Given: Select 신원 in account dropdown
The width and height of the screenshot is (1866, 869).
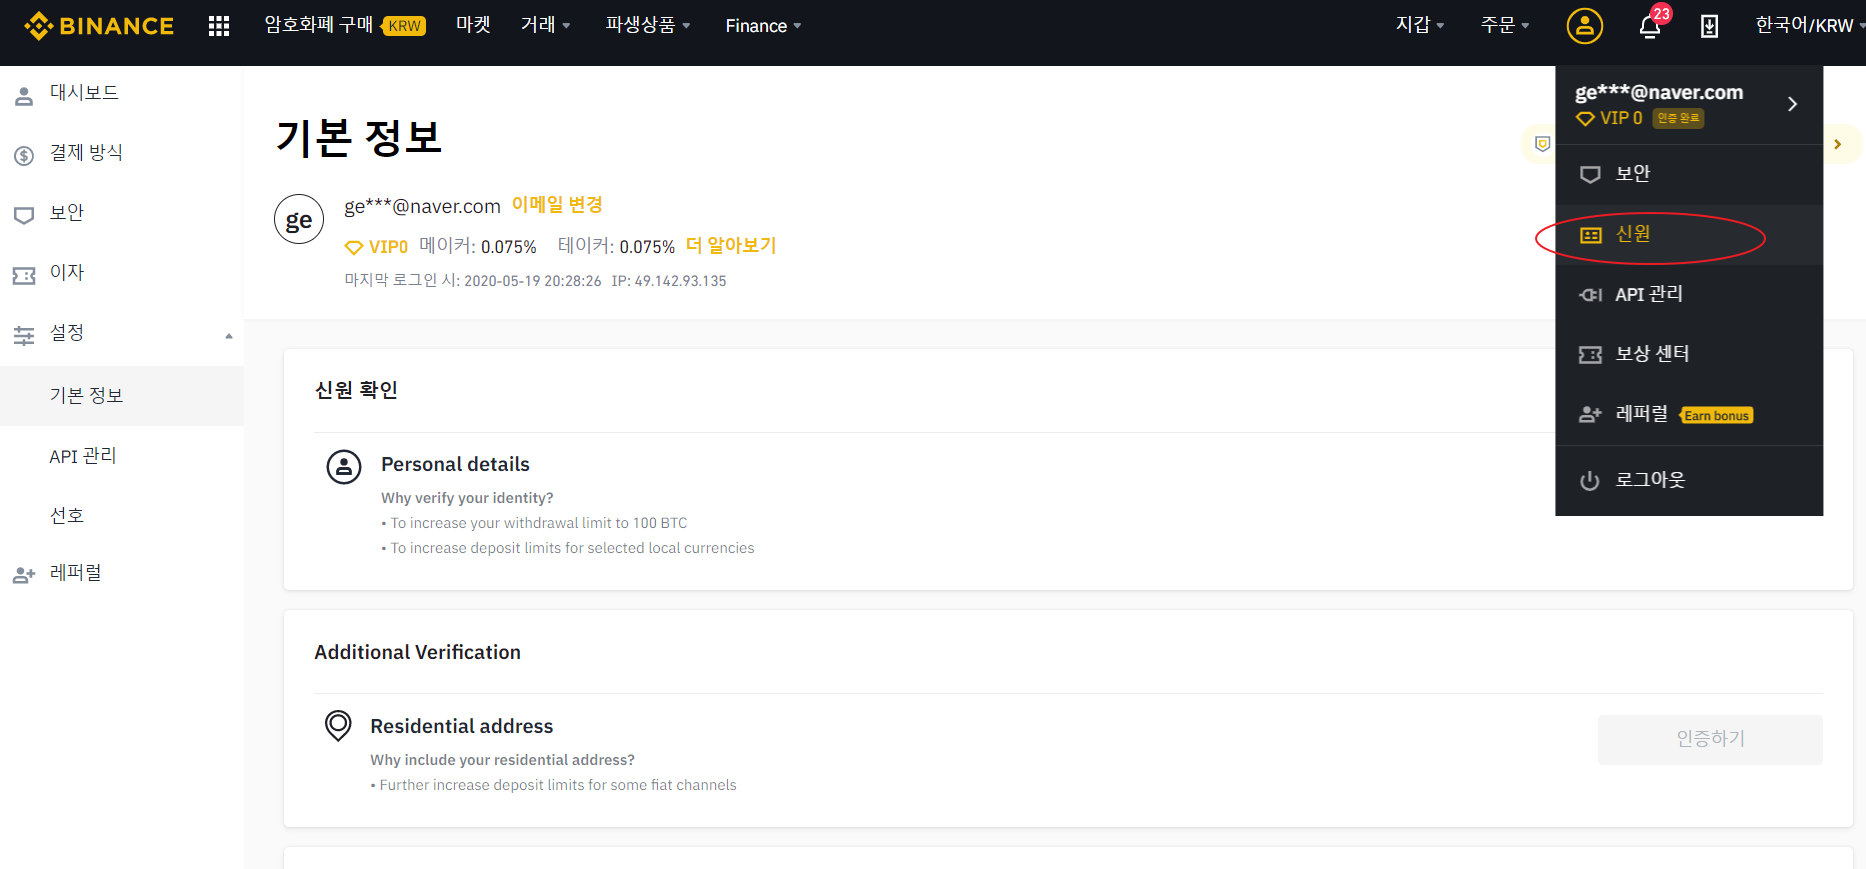Looking at the screenshot, I should tap(1689, 235).
